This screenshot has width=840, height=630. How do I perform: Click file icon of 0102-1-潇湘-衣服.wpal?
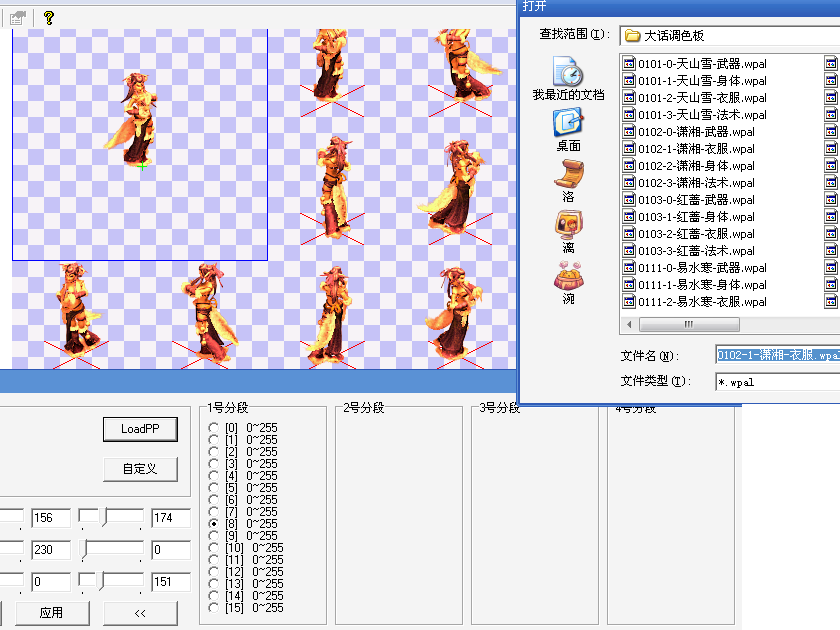tap(629, 148)
